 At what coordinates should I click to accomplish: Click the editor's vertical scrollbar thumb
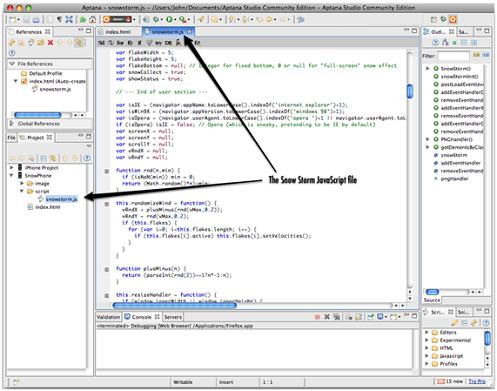coord(410,91)
